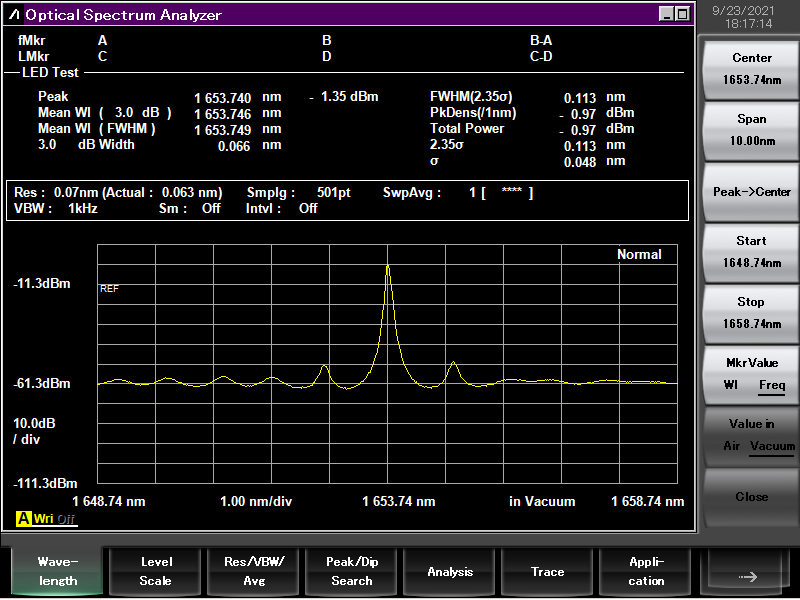The width and height of the screenshot is (800, 600).
Task: Open the Wavelength menu tab
Action: [x=57, y=572]
